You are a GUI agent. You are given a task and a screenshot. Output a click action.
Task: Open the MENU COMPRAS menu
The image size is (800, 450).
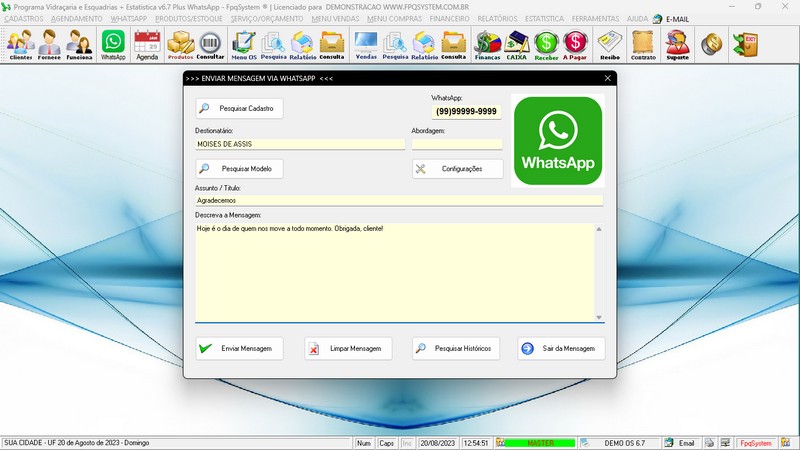pos(394,19)
